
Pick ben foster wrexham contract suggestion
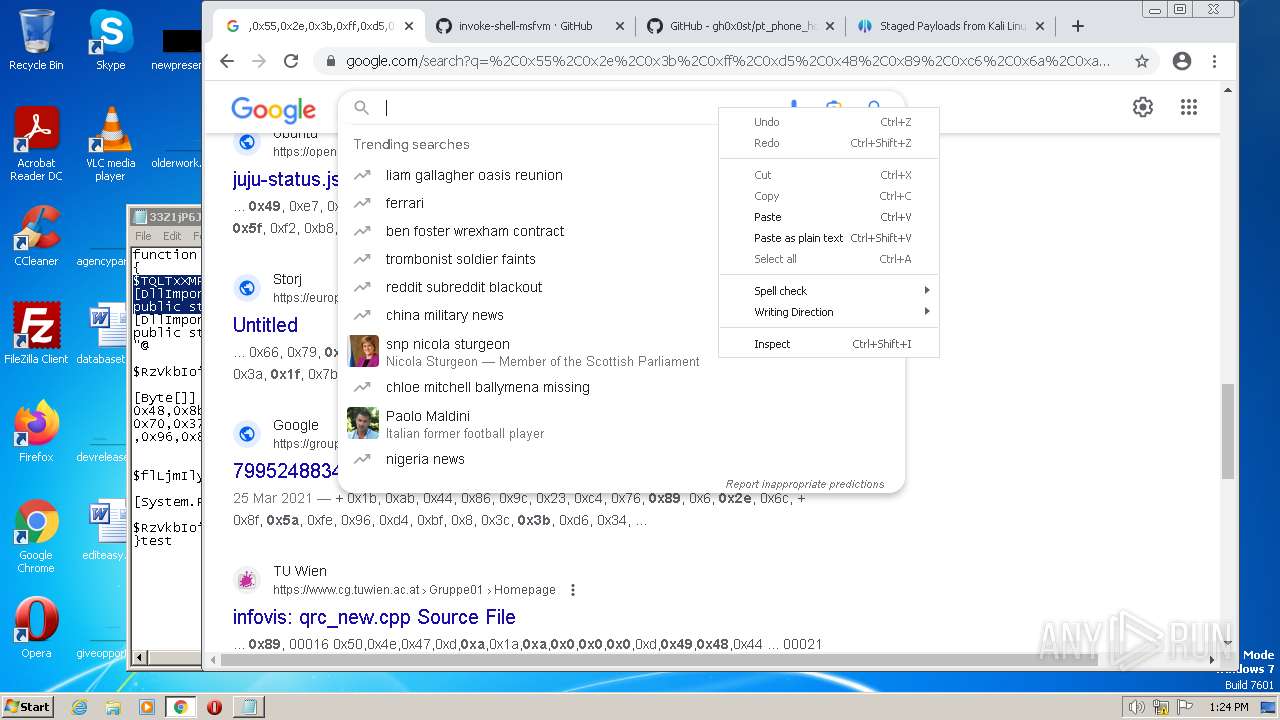coord(475,231)
